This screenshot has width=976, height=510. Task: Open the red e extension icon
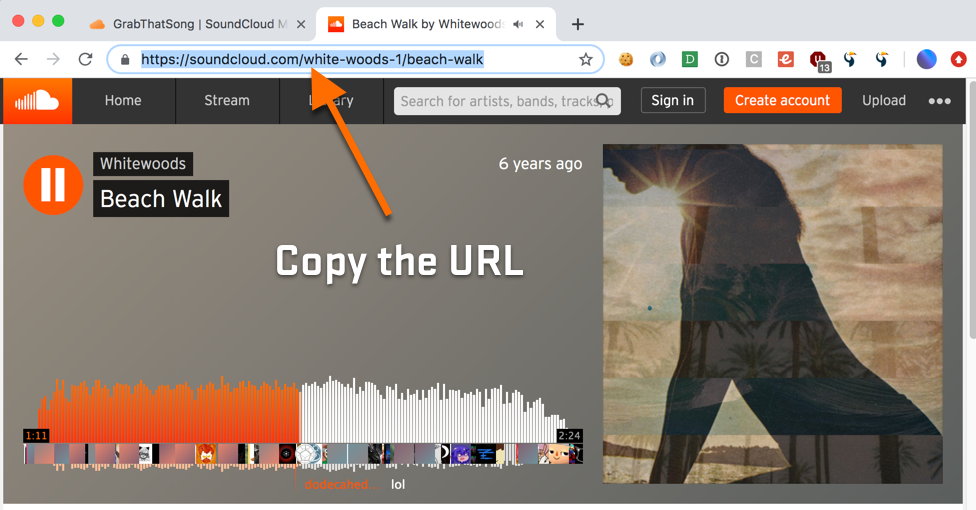tap(786, 59)
